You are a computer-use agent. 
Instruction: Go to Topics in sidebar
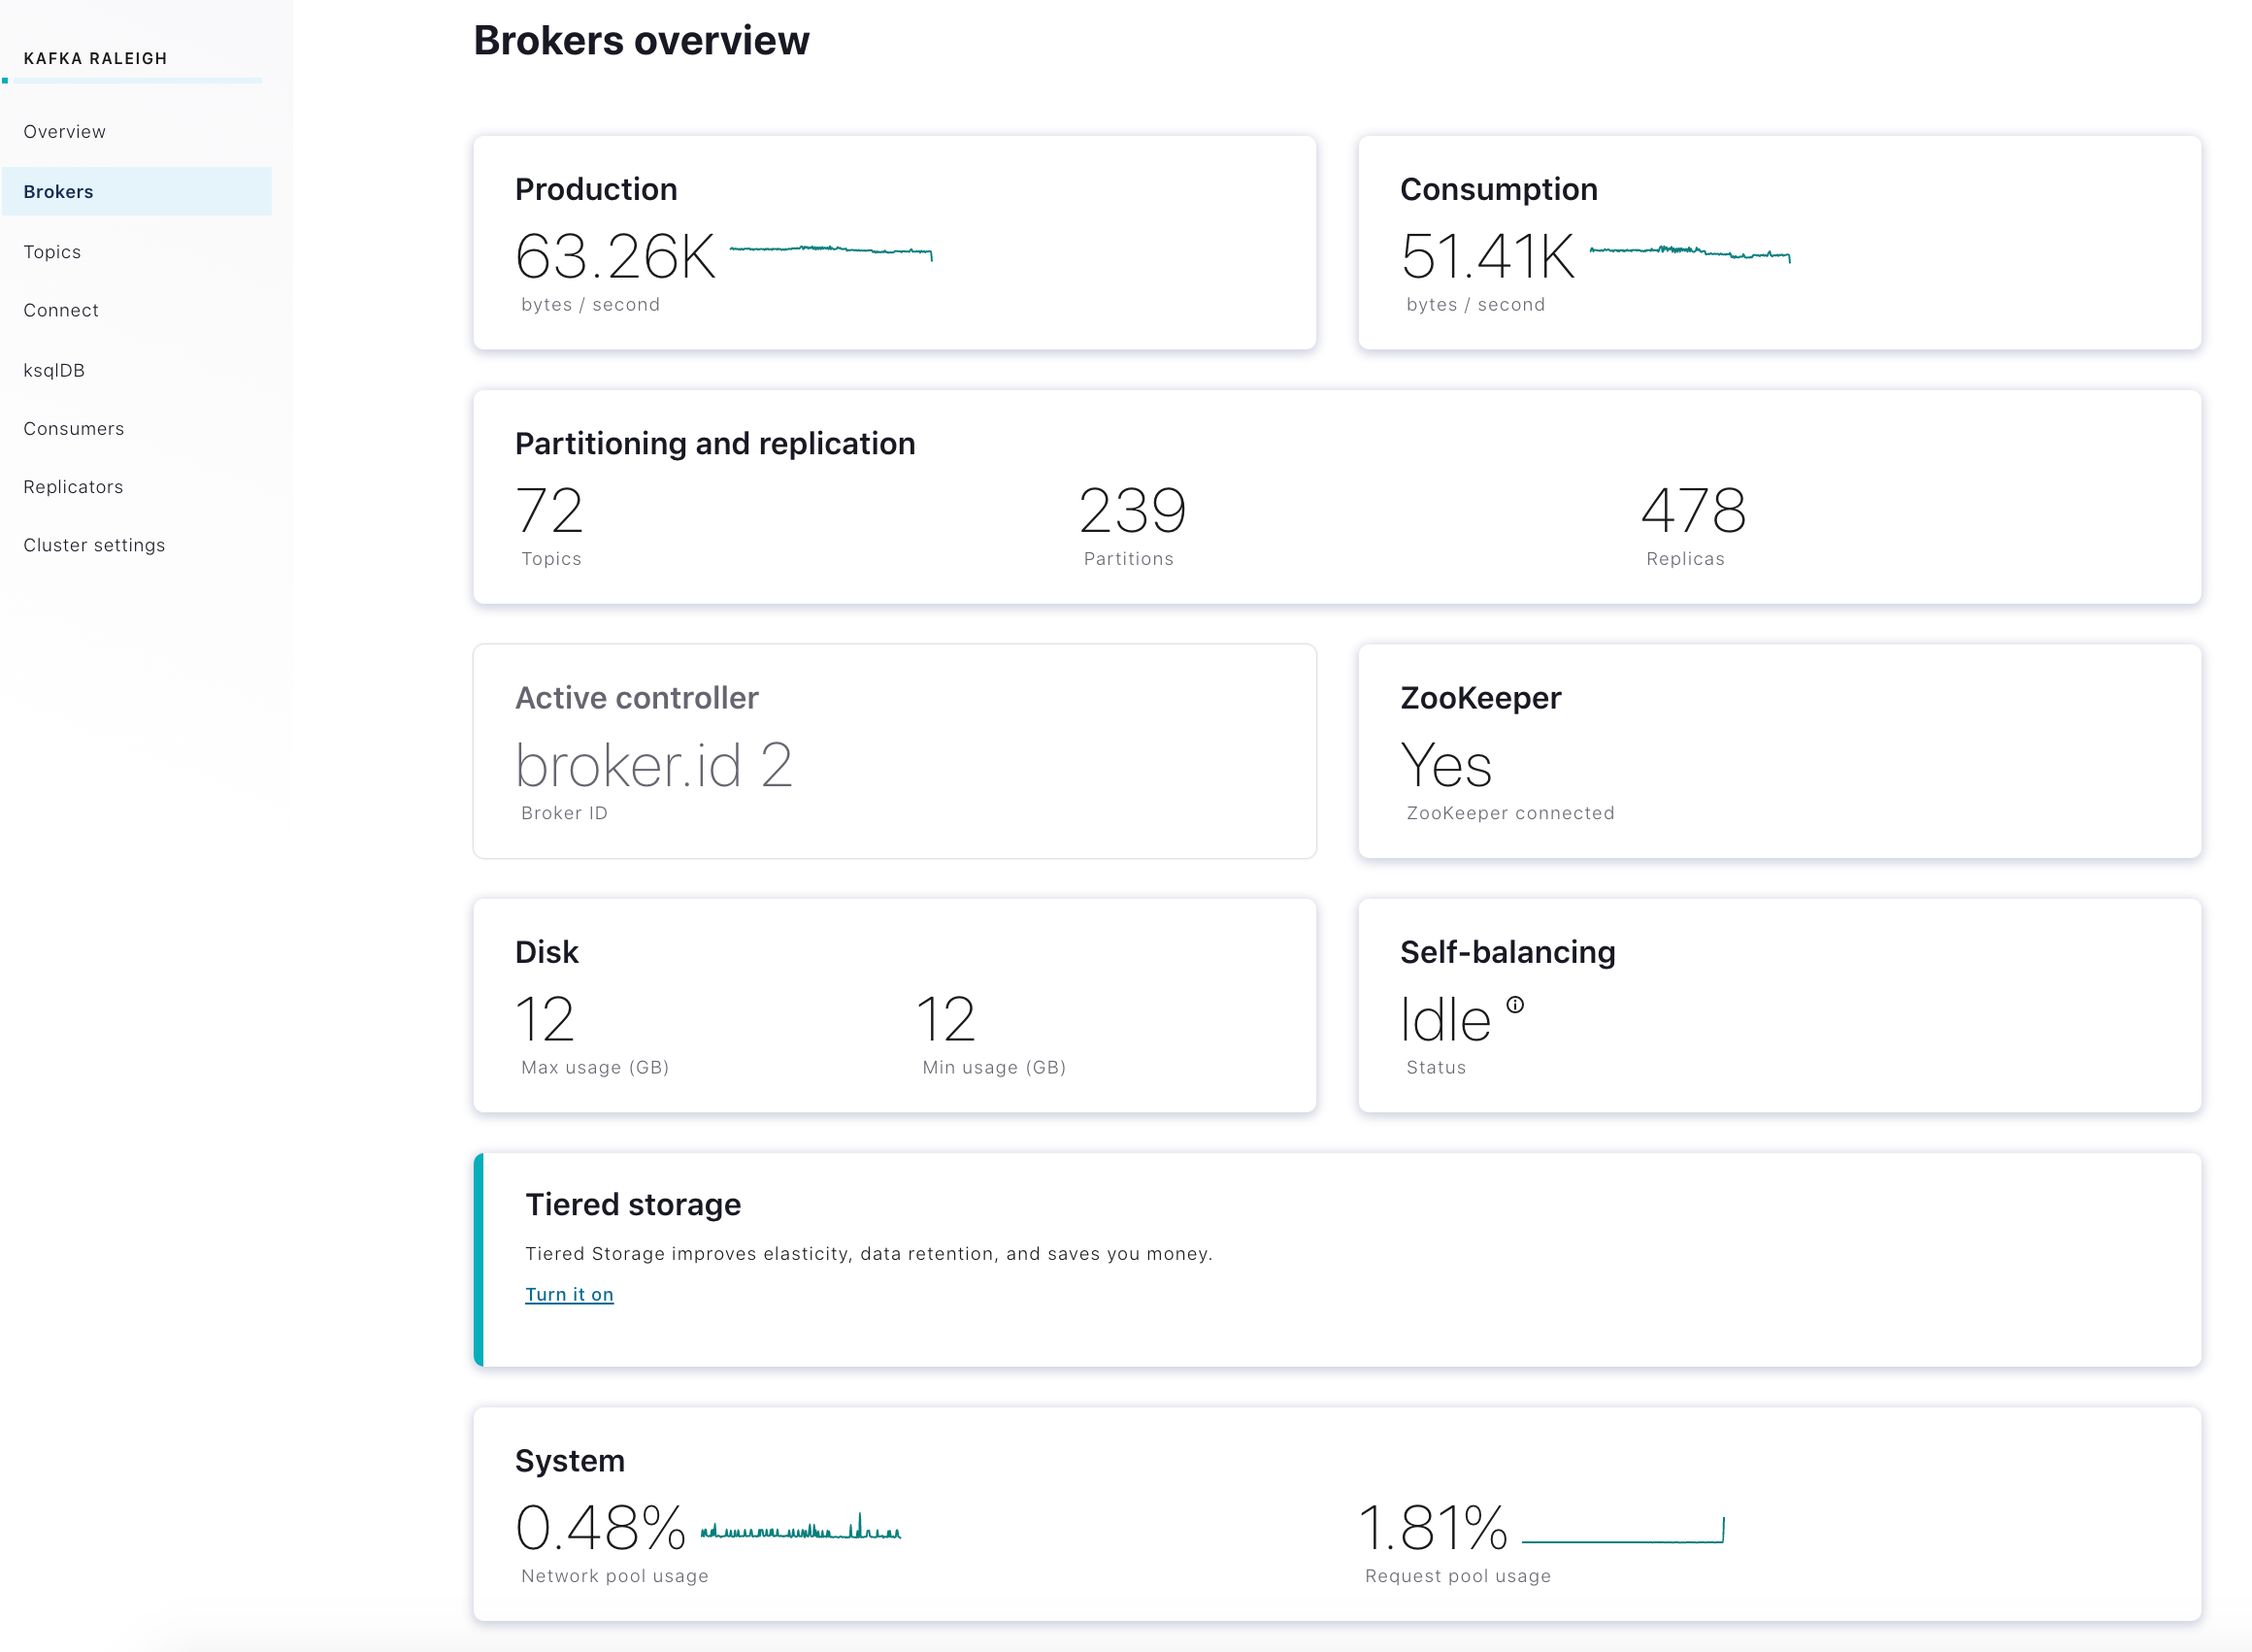pyautogui.click(x=52, y=252)
